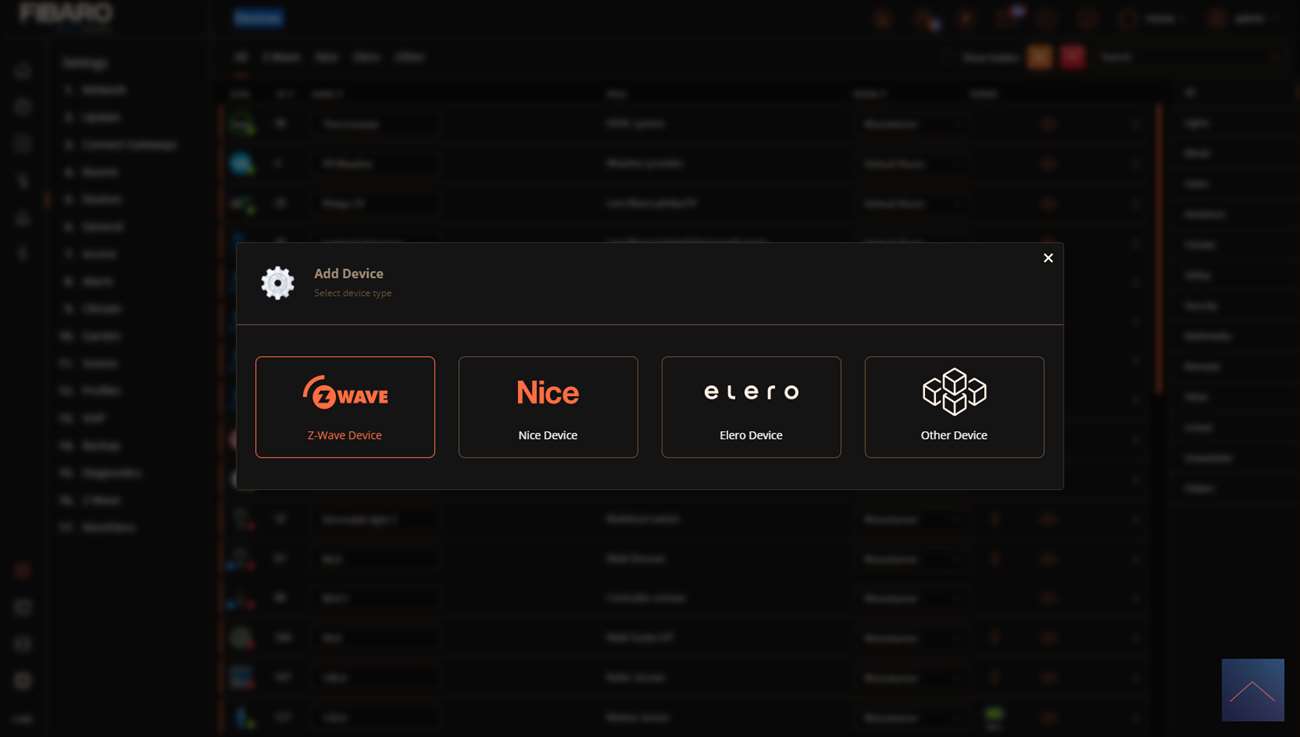Screen dimensions: 1300x737
Task: Choose the Nice Device option
Action: [x=548, y=407]
